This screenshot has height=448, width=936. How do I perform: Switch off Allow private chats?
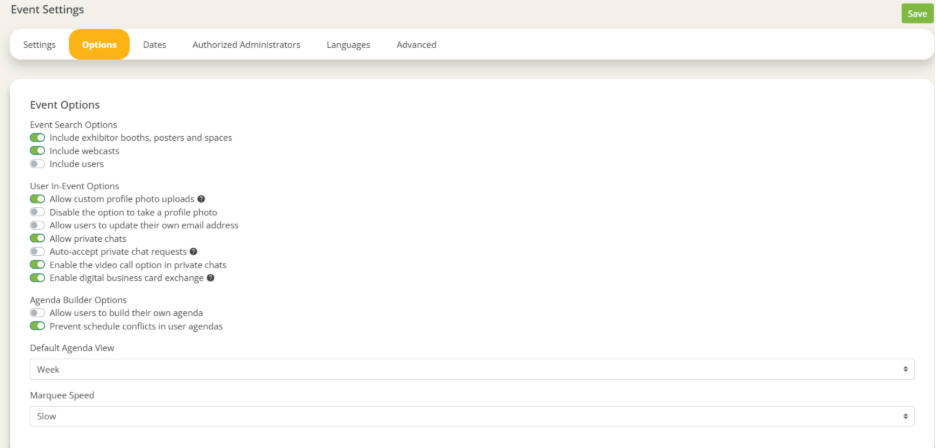pos(37,239)
